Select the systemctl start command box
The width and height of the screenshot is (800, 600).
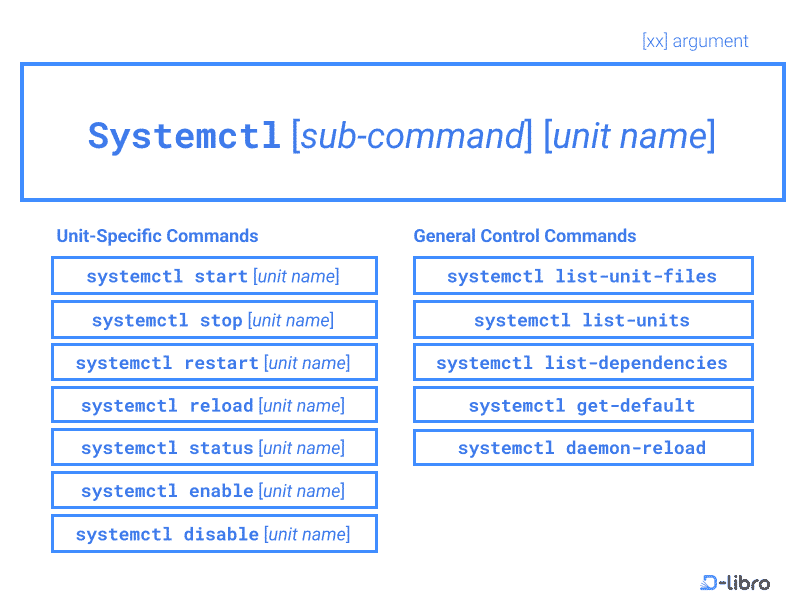214,275
